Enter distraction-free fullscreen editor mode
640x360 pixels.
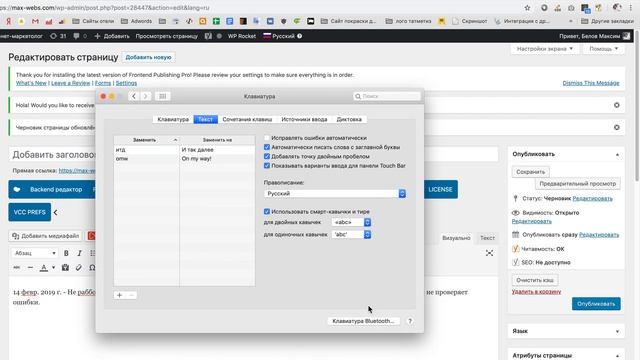[x=489, y=253]
